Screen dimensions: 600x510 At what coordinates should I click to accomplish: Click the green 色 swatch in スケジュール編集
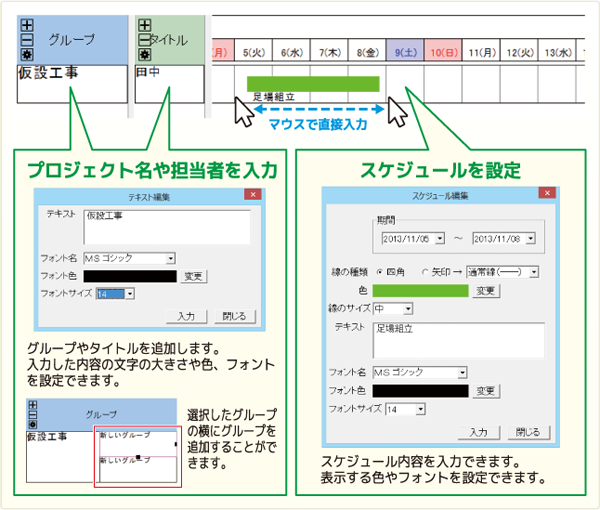421,291
